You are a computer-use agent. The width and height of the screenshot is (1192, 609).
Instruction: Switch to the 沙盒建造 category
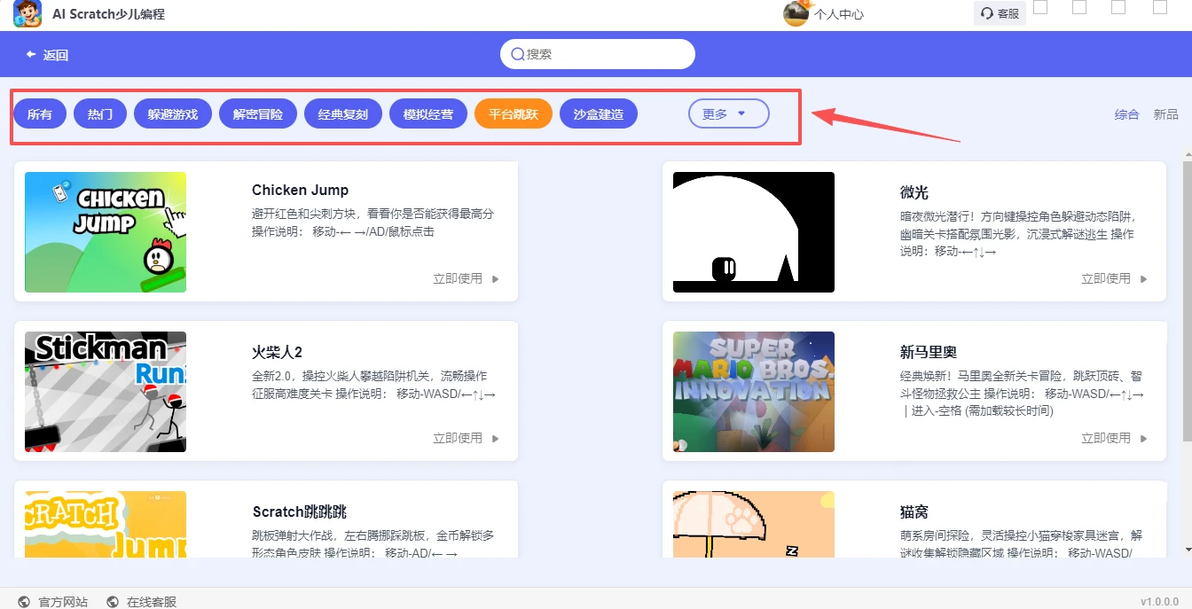598,114
